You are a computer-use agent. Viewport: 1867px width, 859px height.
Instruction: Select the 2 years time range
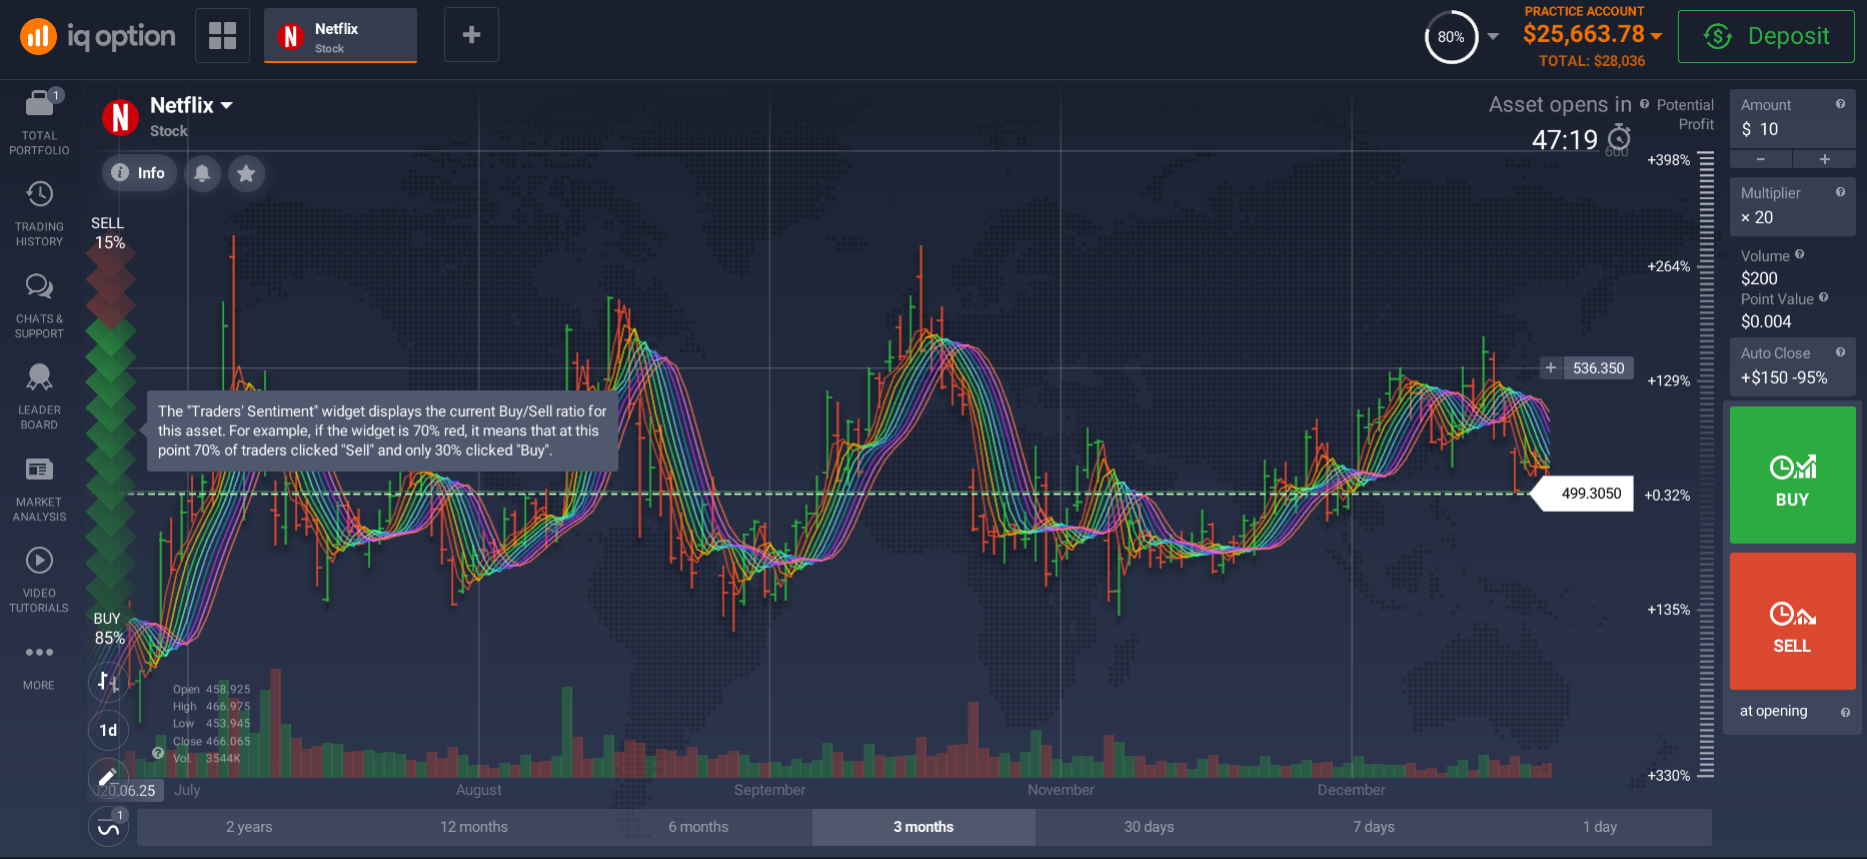click(249, 827)
